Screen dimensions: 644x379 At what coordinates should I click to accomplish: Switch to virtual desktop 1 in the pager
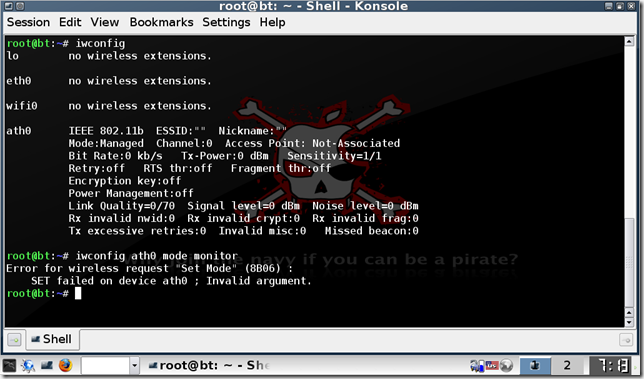click(535, 365)
